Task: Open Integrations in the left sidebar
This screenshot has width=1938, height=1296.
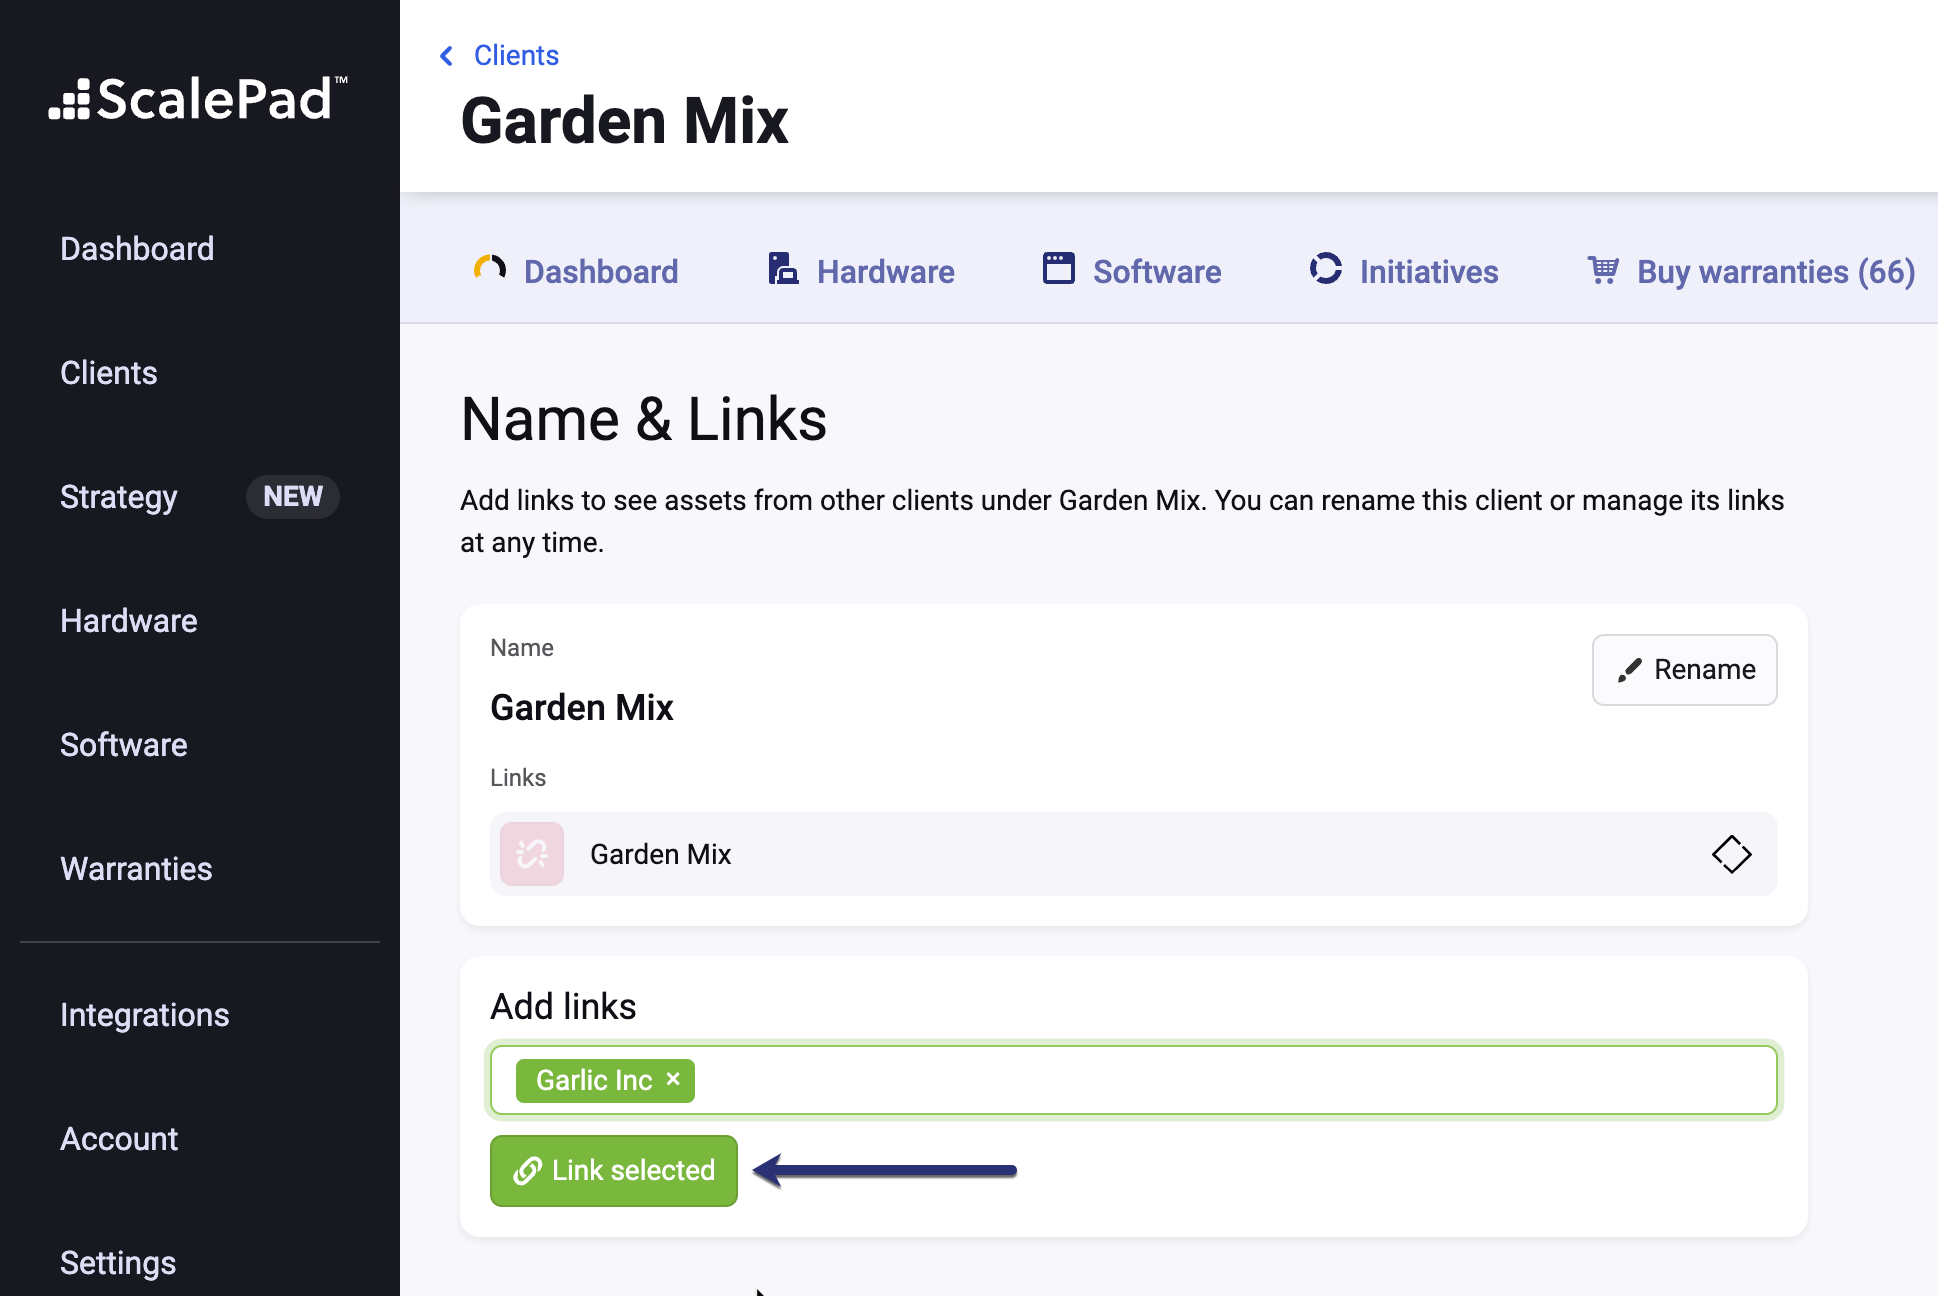Action: click(145, 1015)
